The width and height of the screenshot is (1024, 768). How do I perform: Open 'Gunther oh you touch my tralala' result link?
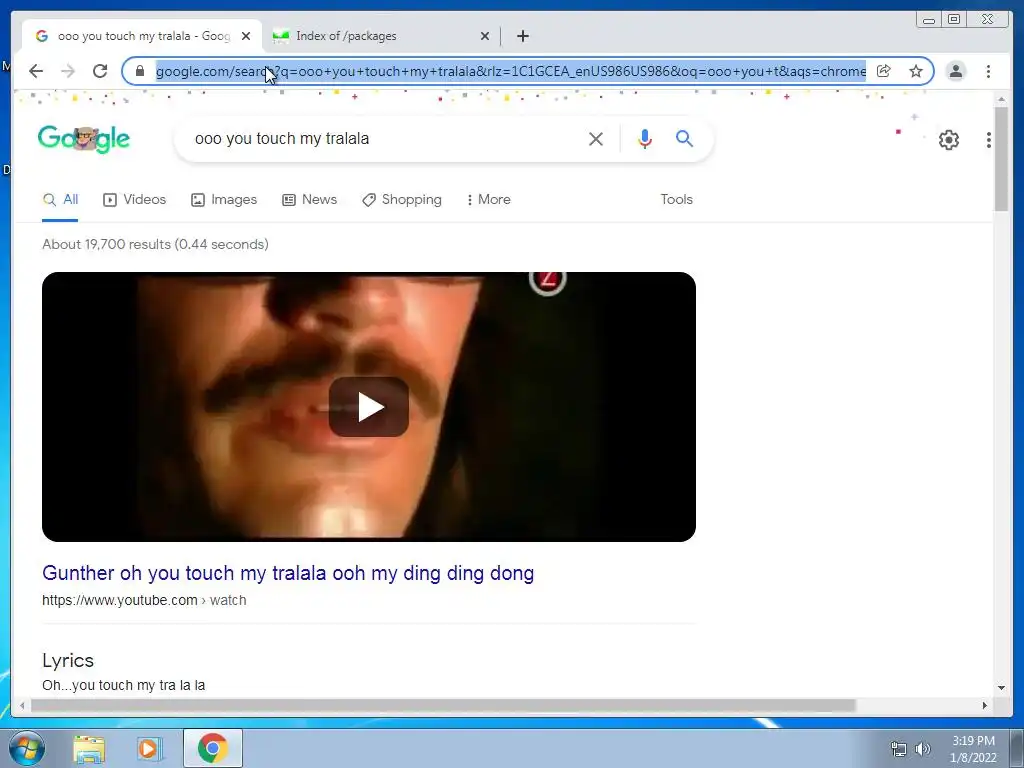point(288,573)
